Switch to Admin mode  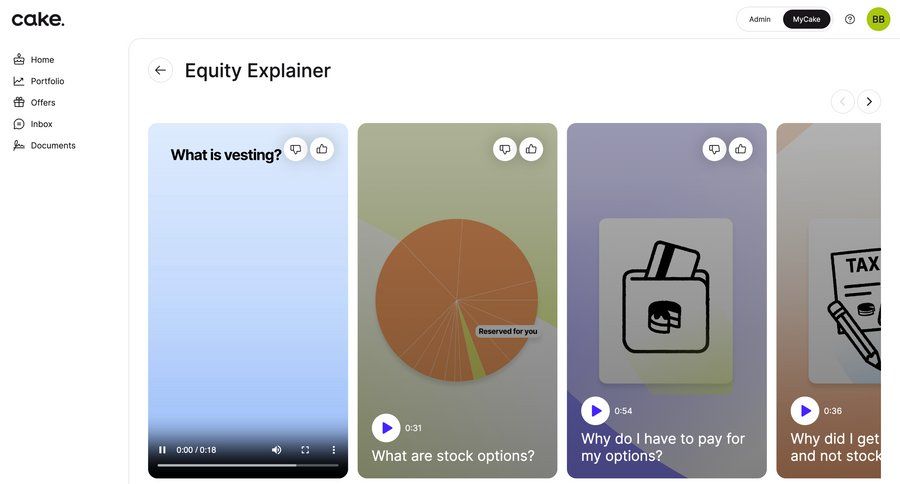pyautogui.click(x=760, y=19)
